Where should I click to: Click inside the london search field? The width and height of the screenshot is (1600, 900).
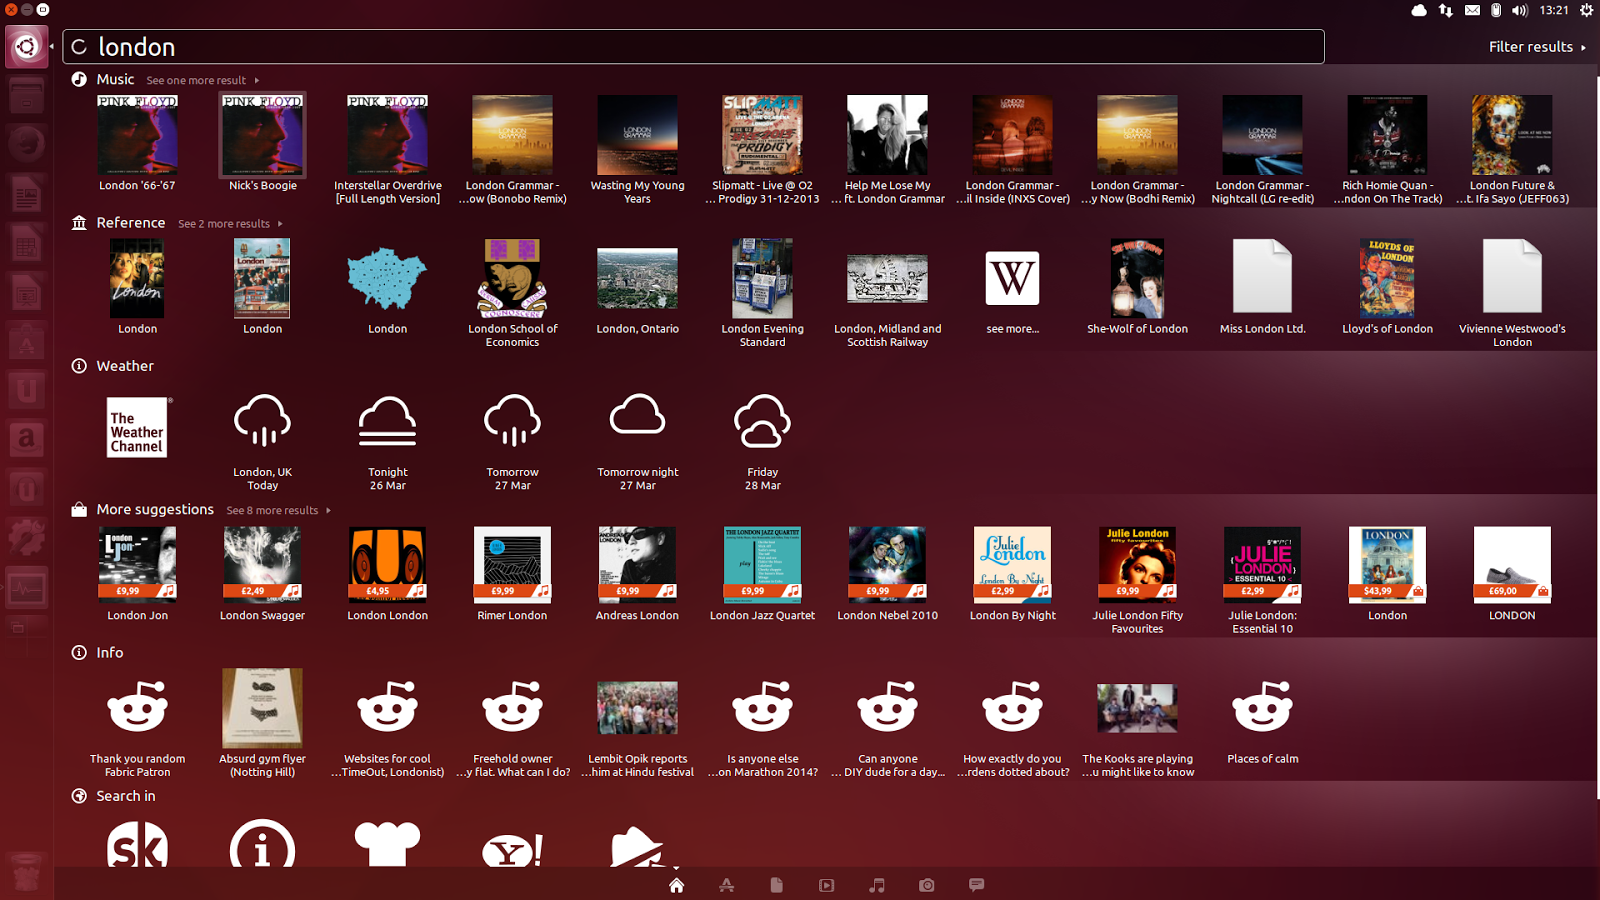pos(400,46)
